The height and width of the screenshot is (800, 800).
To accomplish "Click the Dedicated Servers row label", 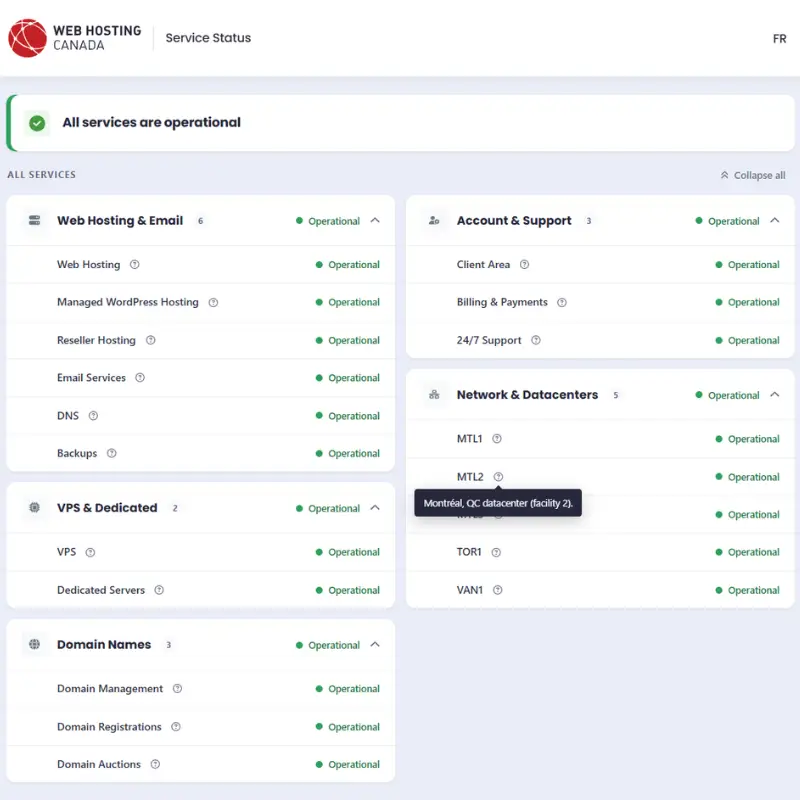I will [101, 590].
